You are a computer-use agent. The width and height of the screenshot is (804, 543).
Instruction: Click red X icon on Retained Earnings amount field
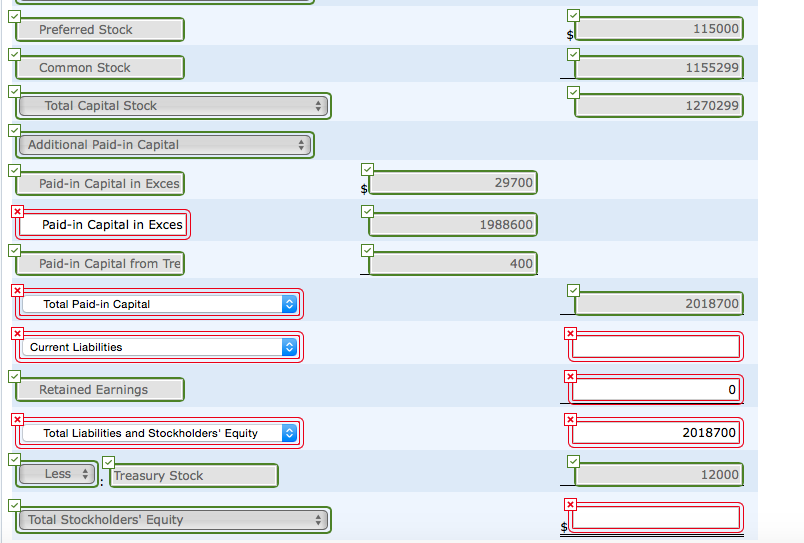coord(570,377)
